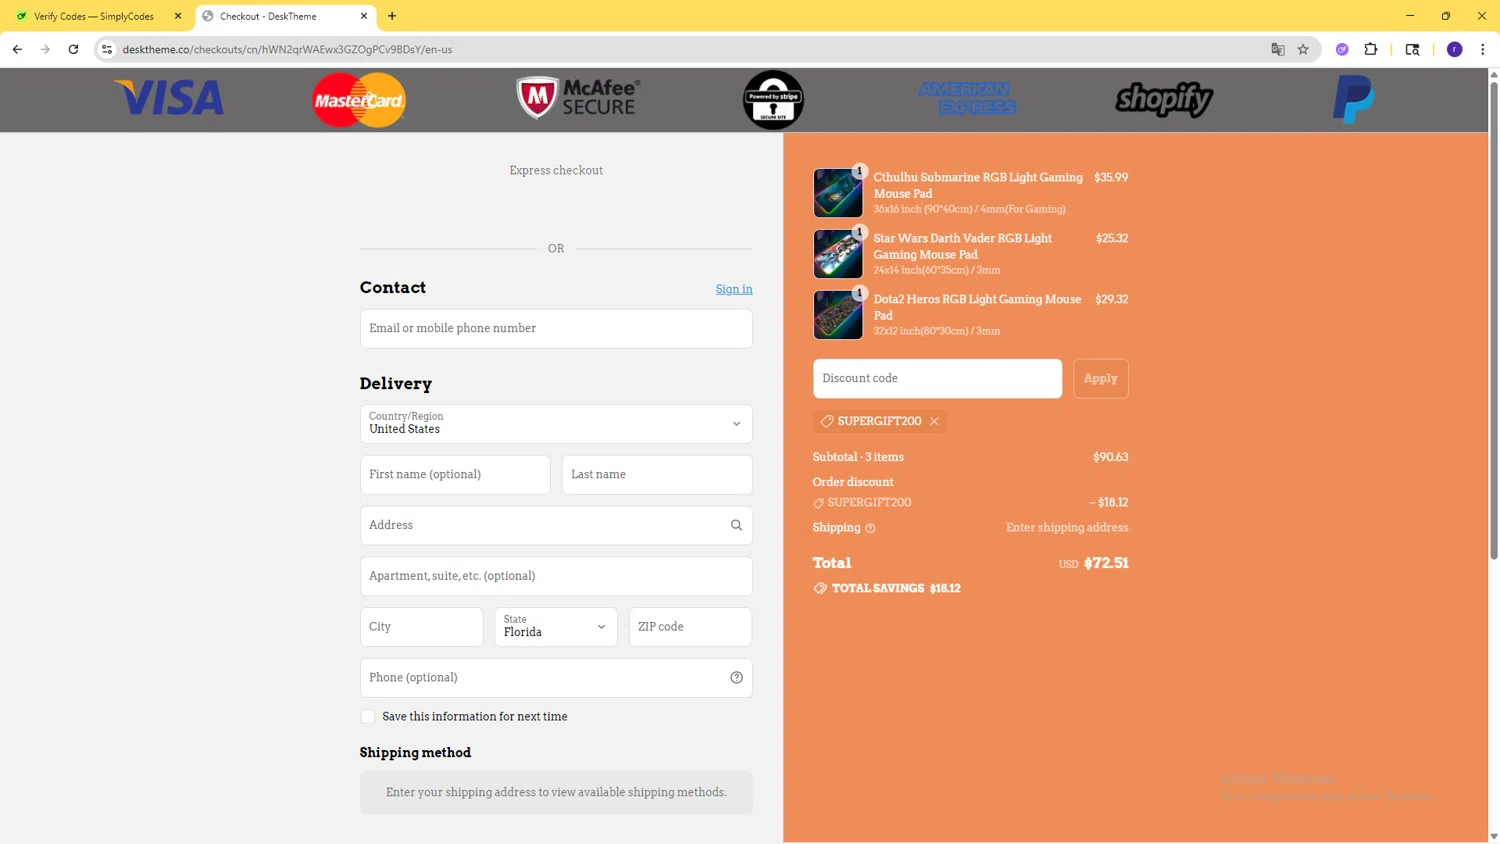Click the Shipping method heading
Viewport: 1500px width, 844px height.
click(415, 753)
